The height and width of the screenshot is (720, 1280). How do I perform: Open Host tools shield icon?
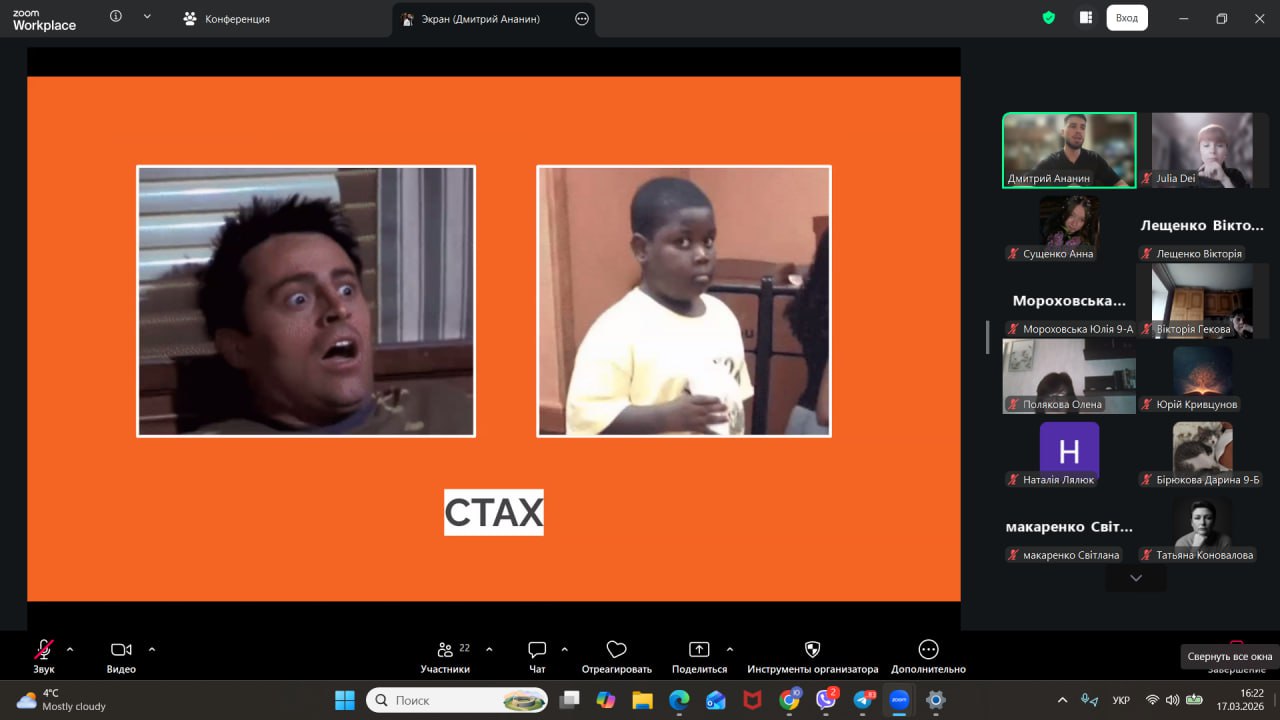(x=812, y=650)
